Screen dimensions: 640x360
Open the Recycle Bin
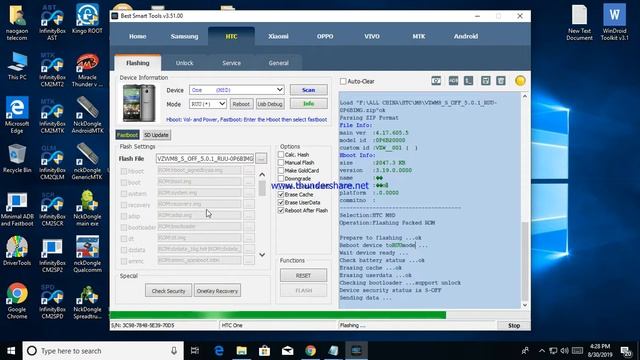pos(17,159)
